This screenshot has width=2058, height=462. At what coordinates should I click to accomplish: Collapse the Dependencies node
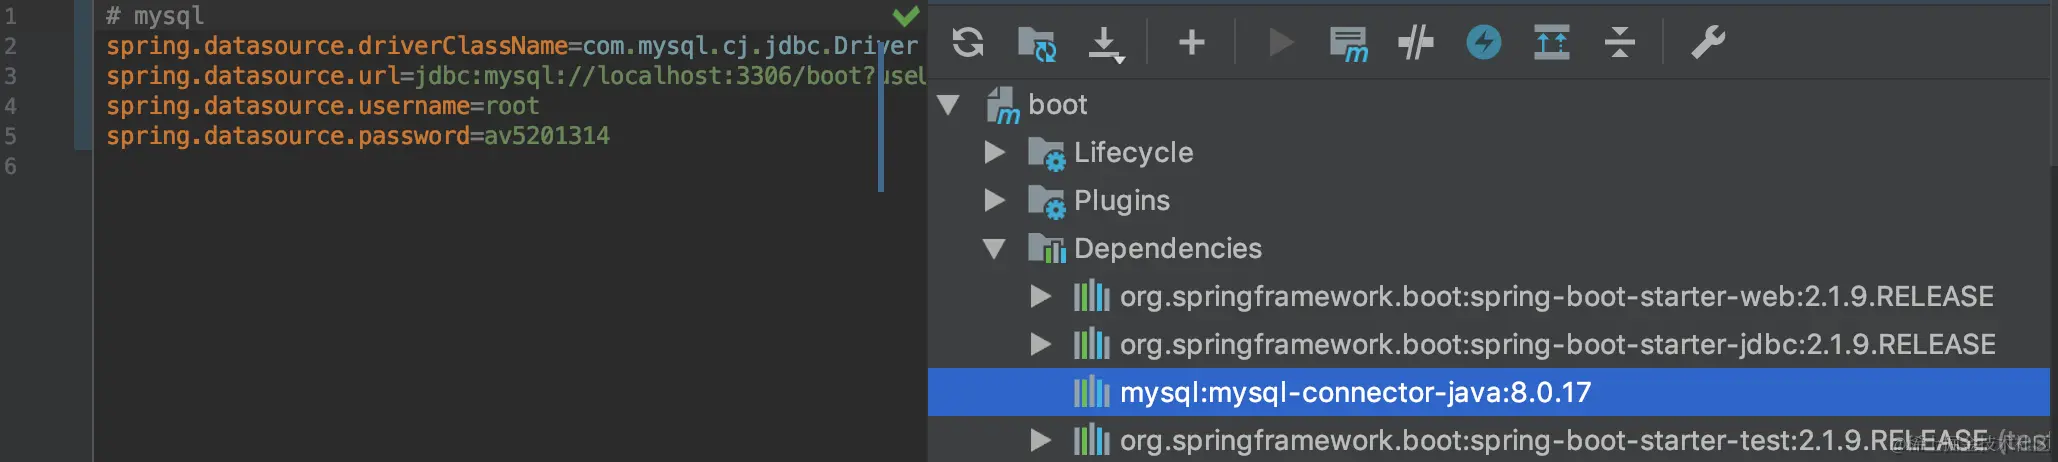pyautogui.click(x=994, y=248)
